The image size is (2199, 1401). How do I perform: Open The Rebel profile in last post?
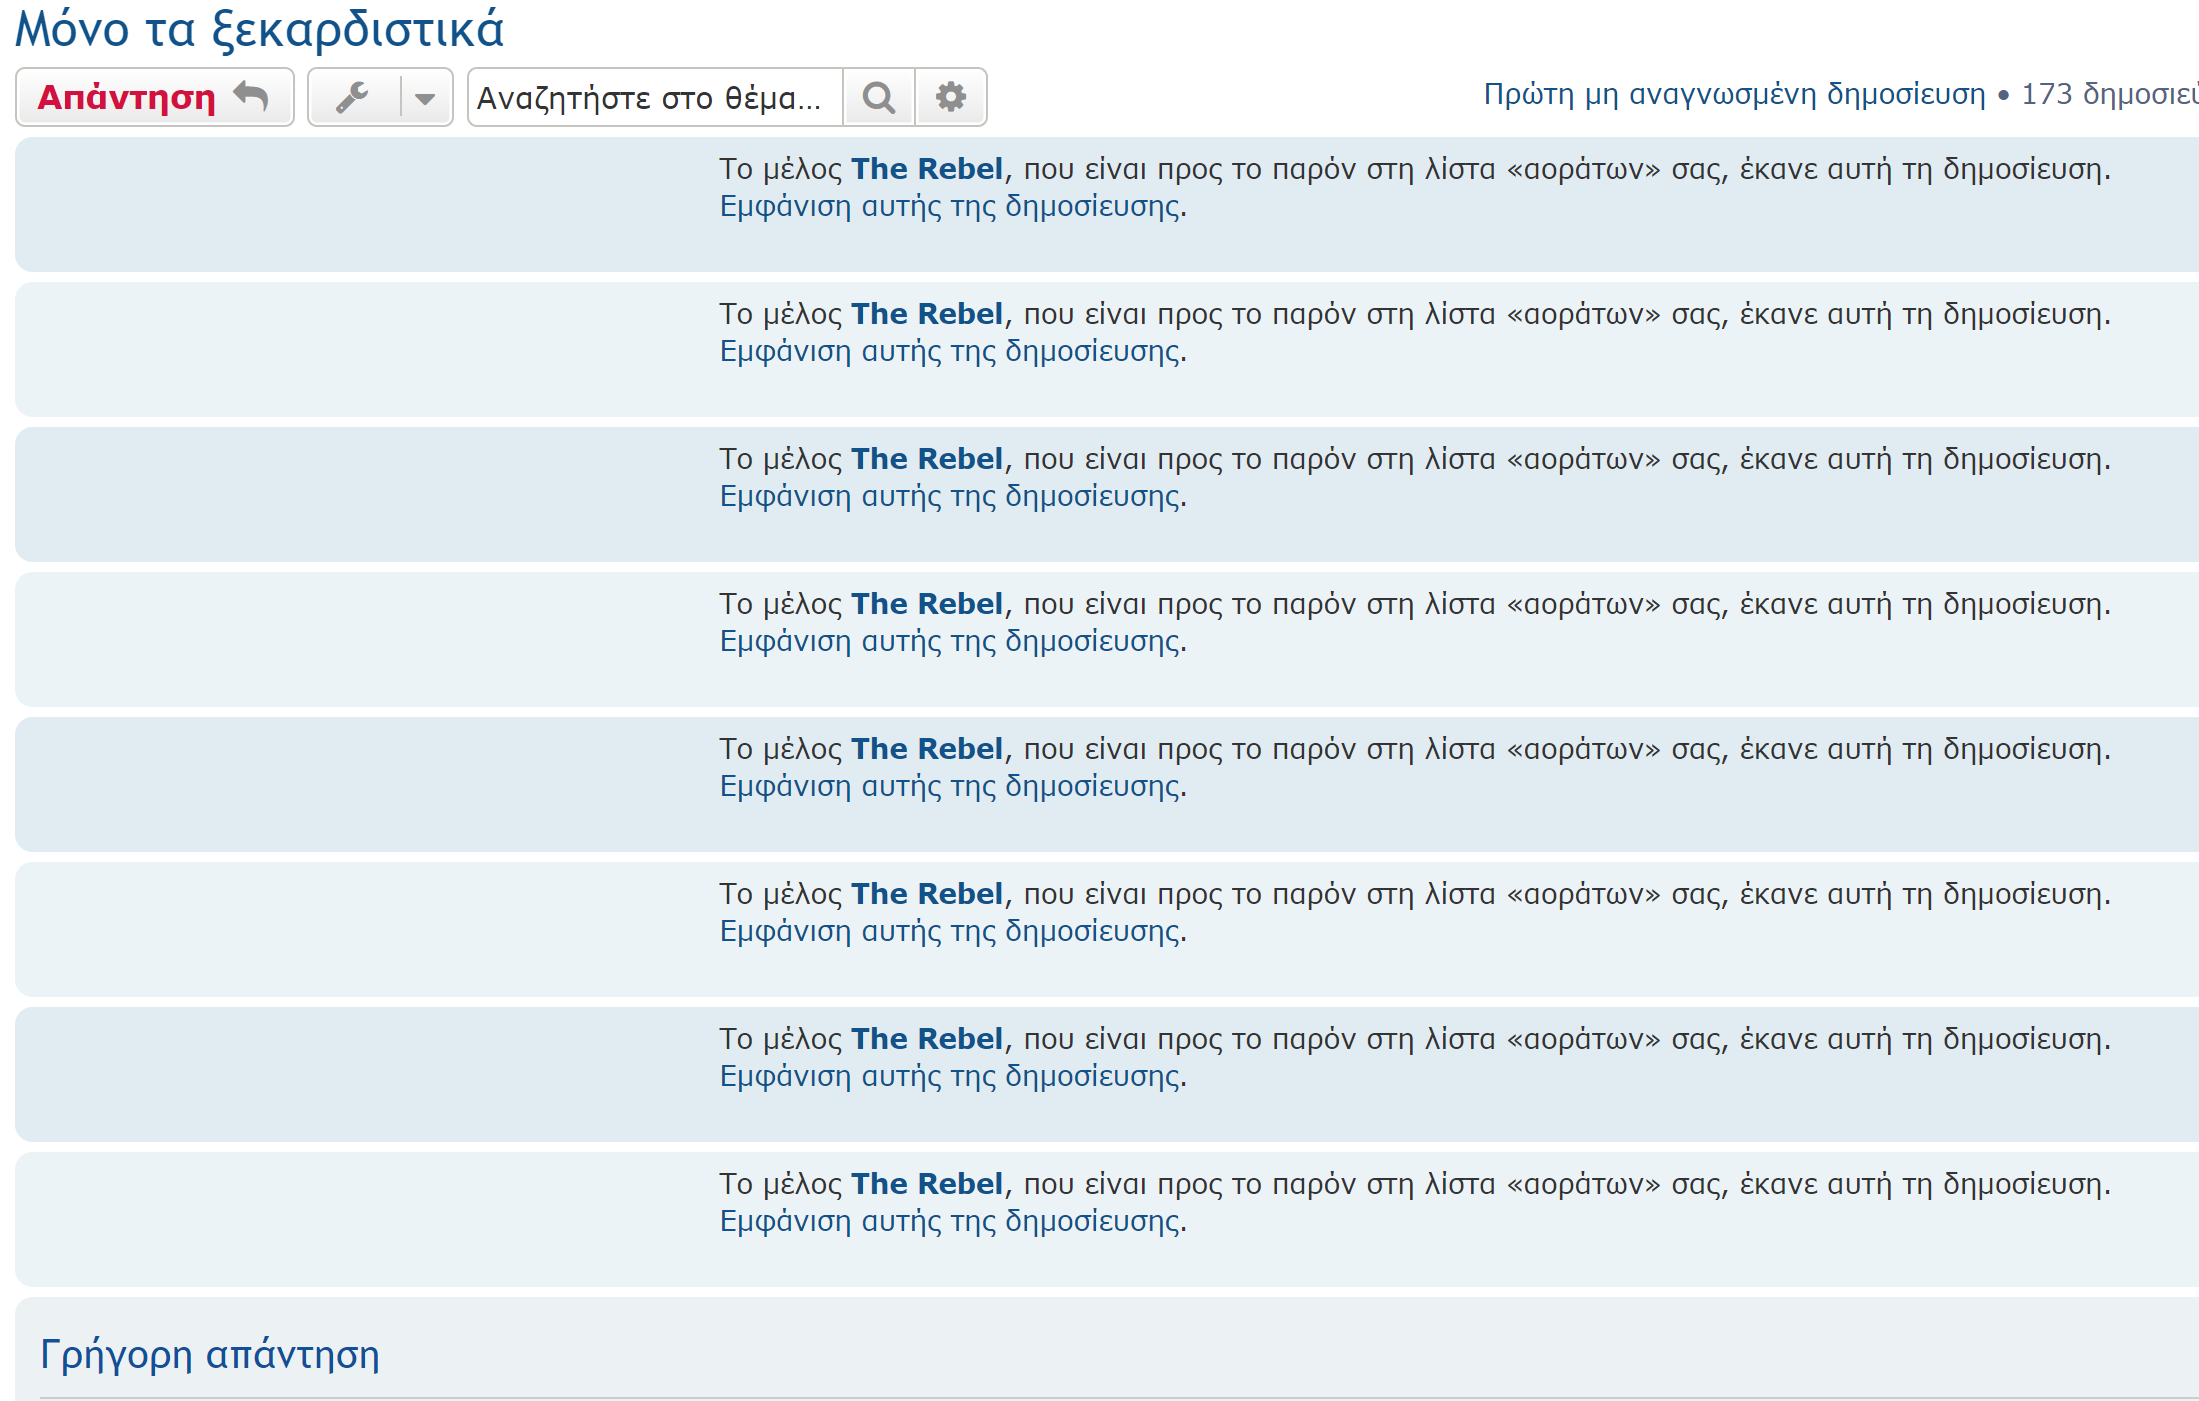click(x=926, y=1184)
